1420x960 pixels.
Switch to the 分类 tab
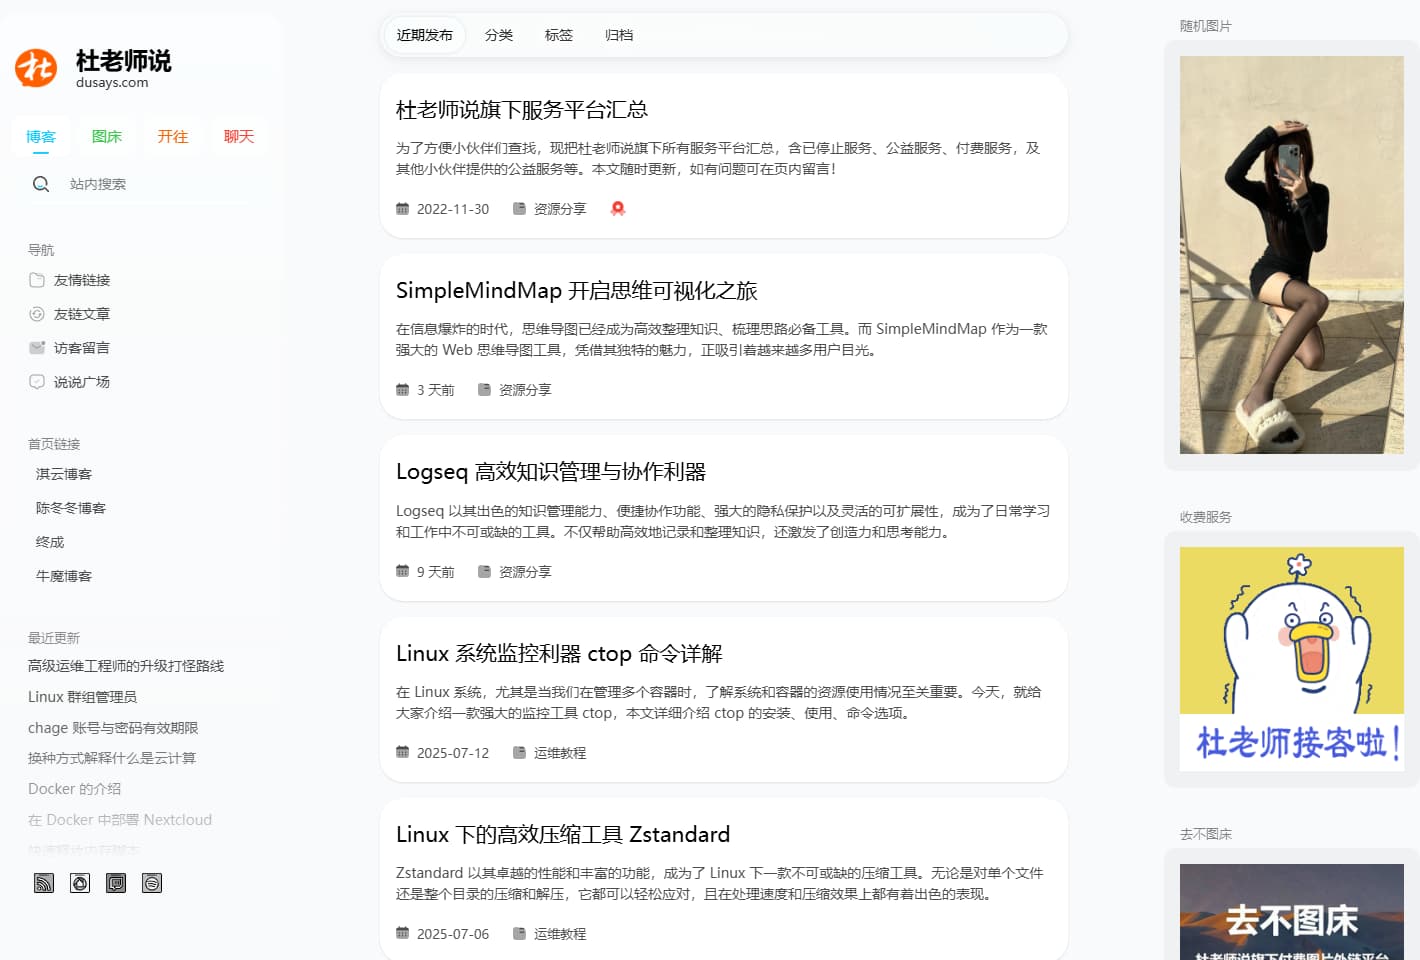click(x=499, y=34)
